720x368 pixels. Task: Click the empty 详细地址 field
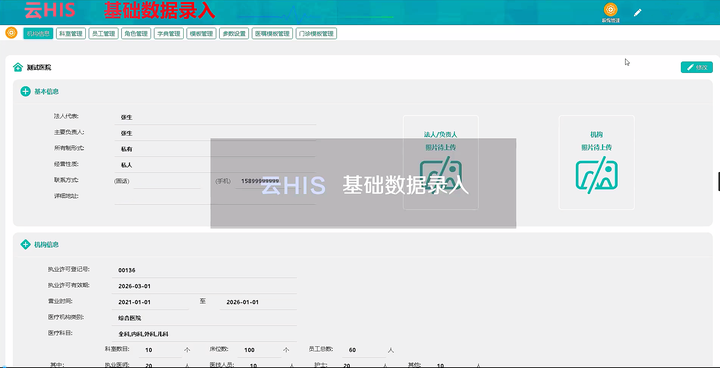[215, 197]
